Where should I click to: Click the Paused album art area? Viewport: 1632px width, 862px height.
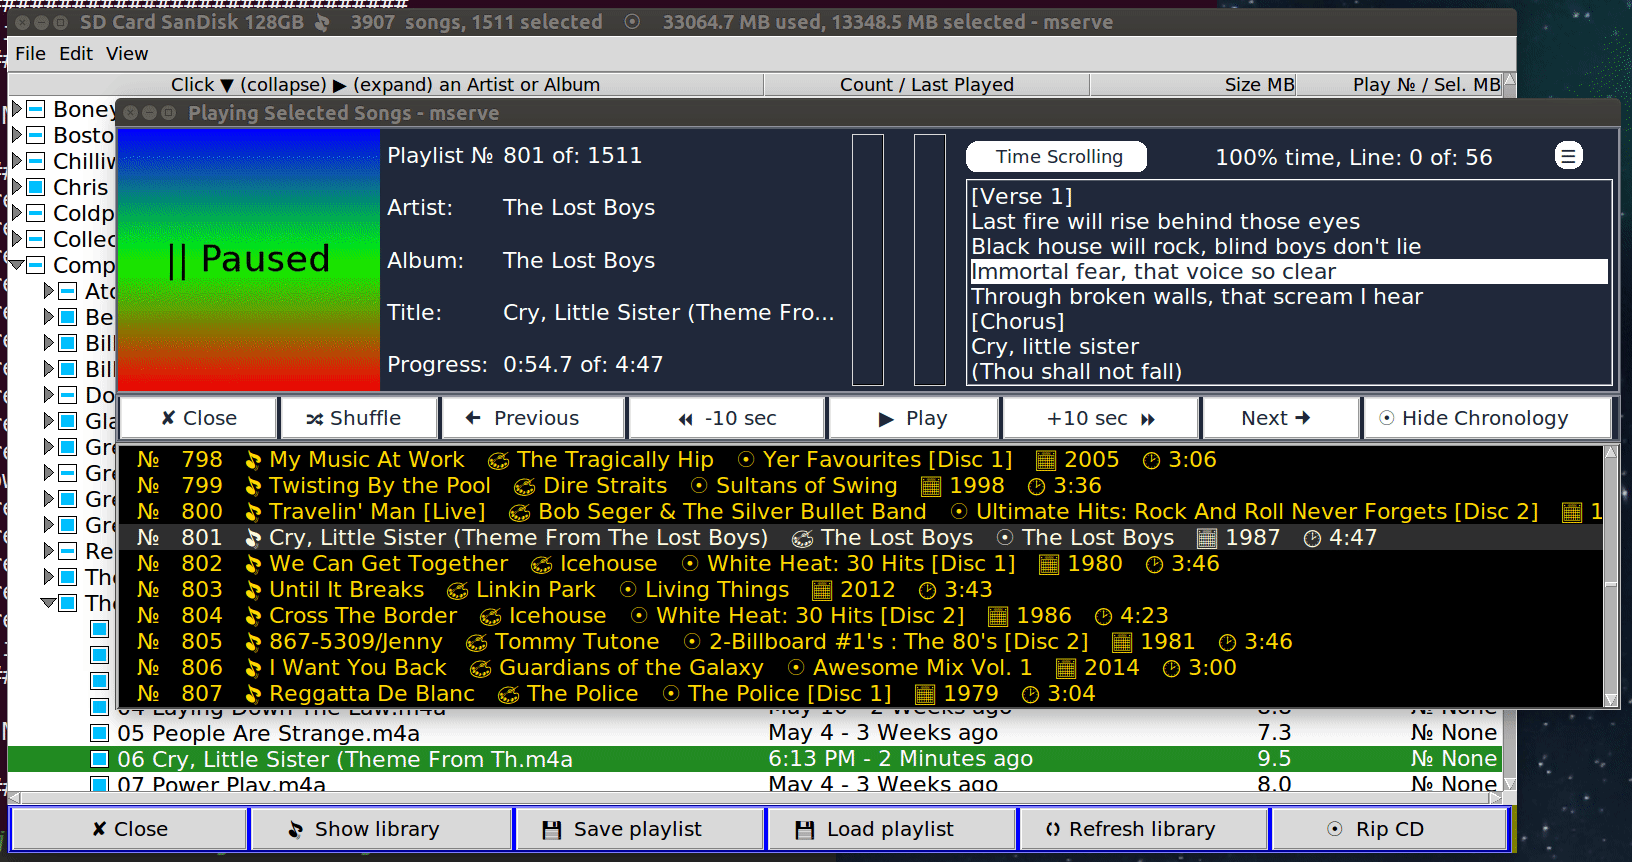pyautogui.click(x=249, y=260)
